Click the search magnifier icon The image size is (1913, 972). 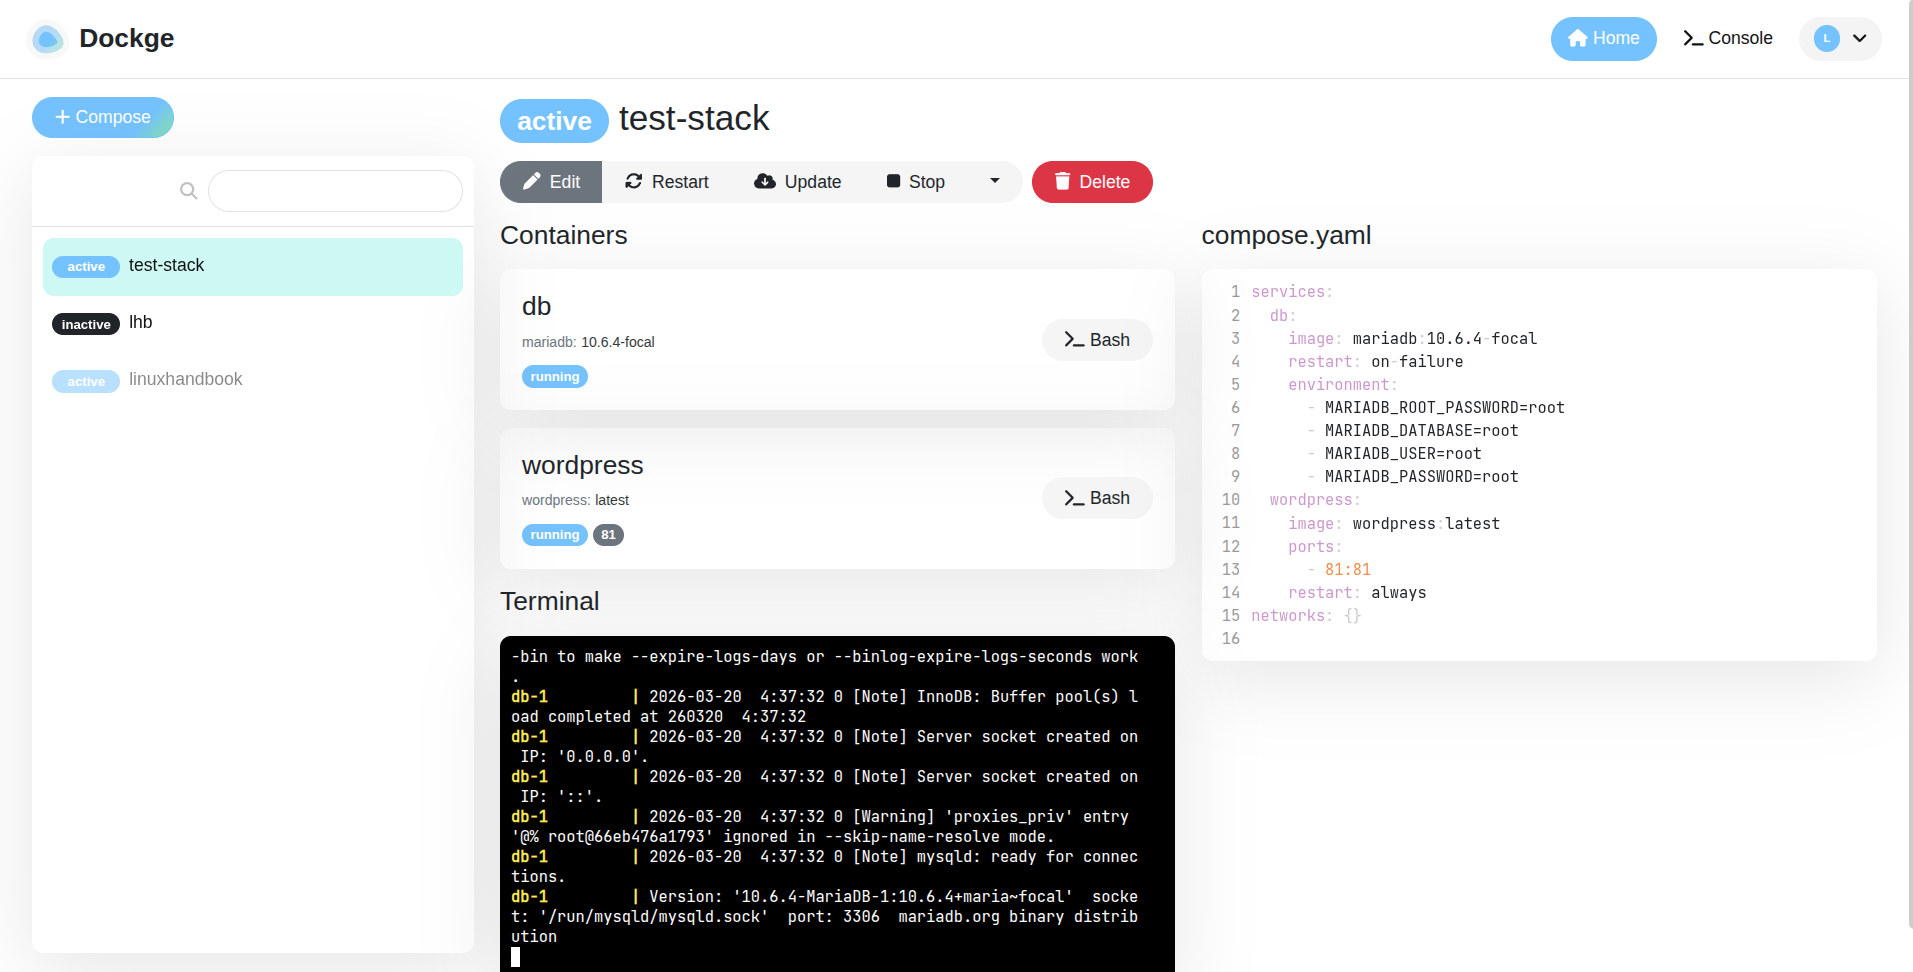[x=188, y=190]
